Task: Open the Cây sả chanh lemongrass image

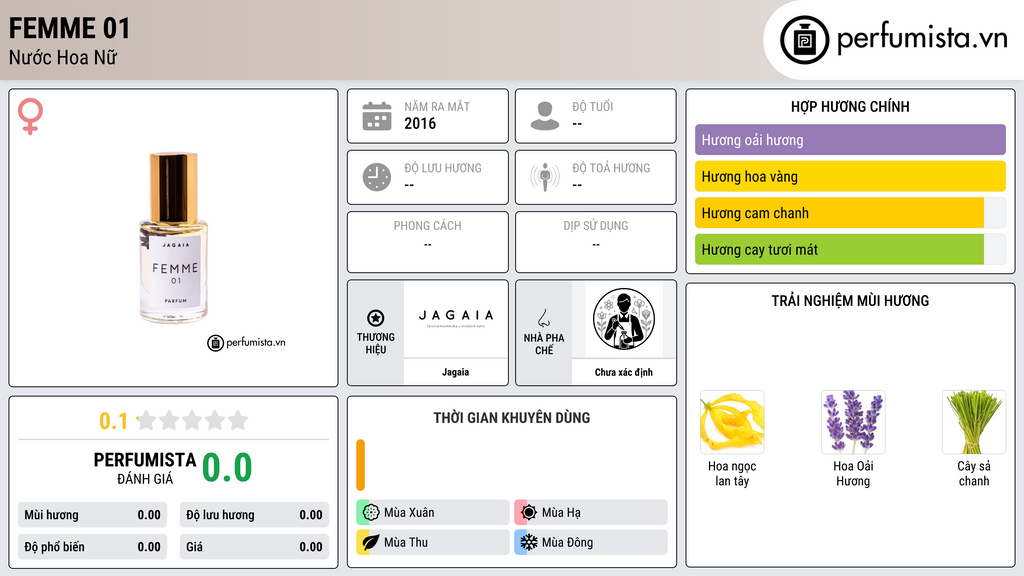Action: 974,422
